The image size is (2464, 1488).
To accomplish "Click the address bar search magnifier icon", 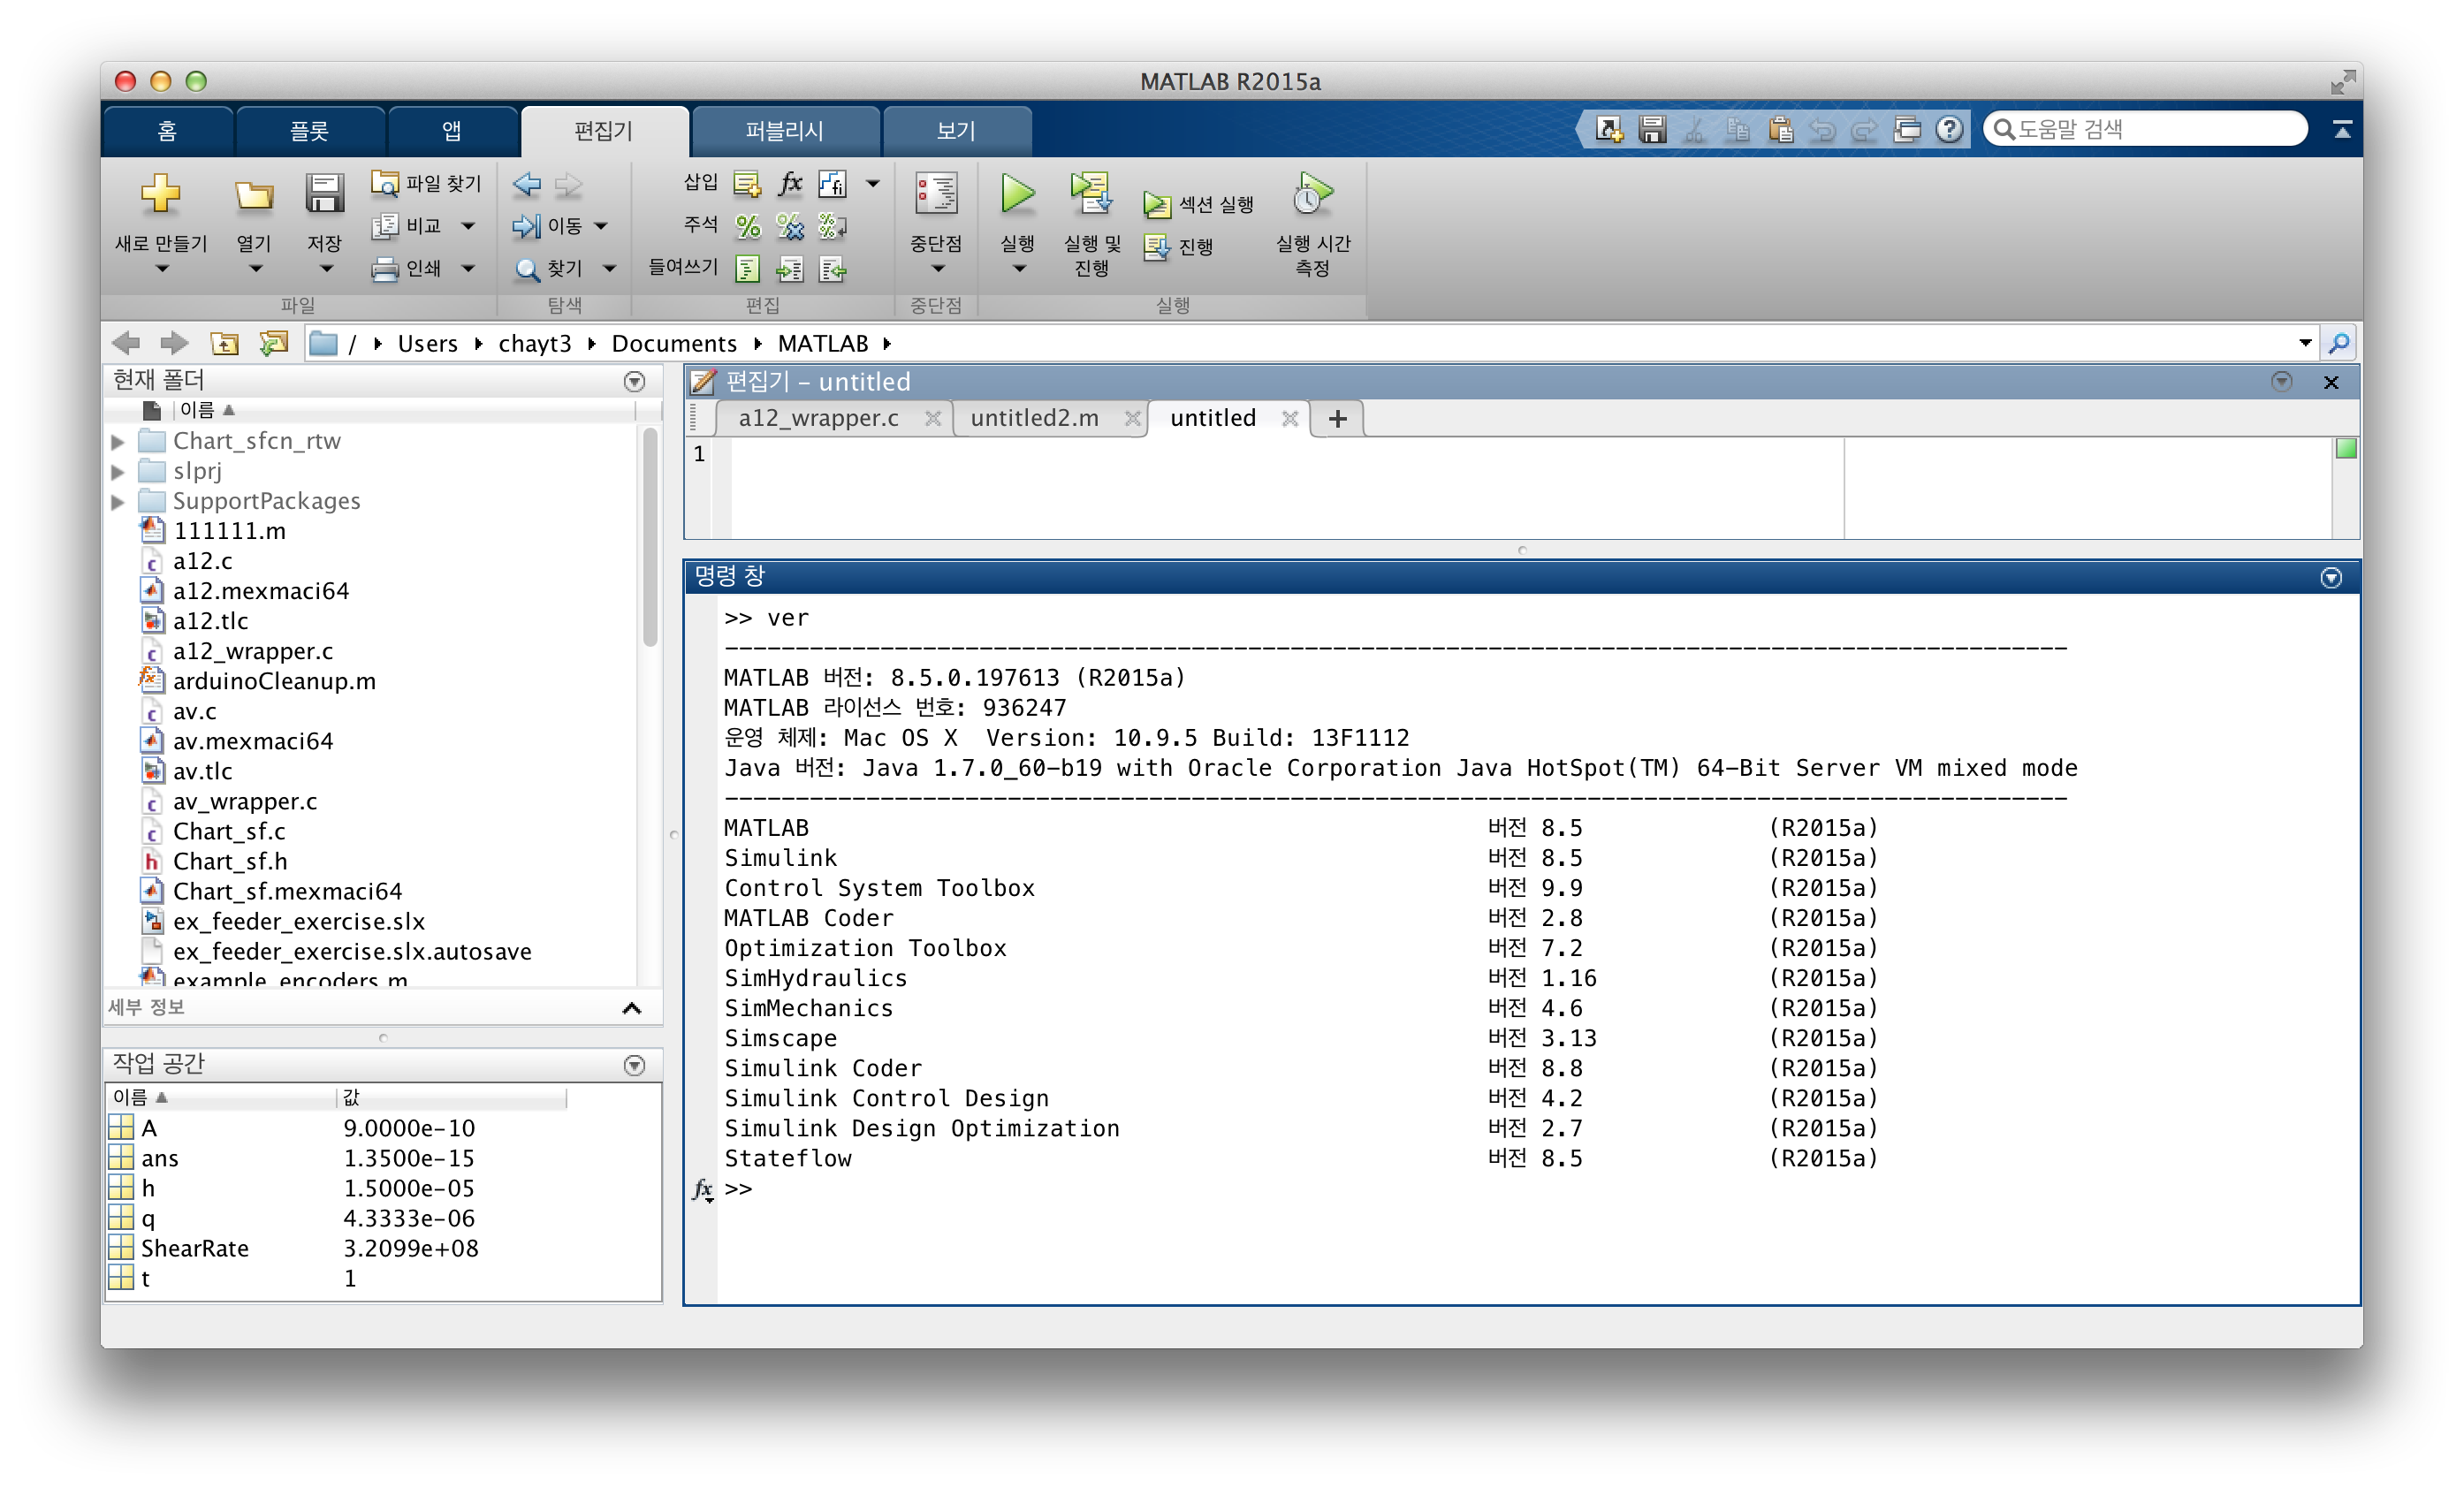I will 2338,343.
